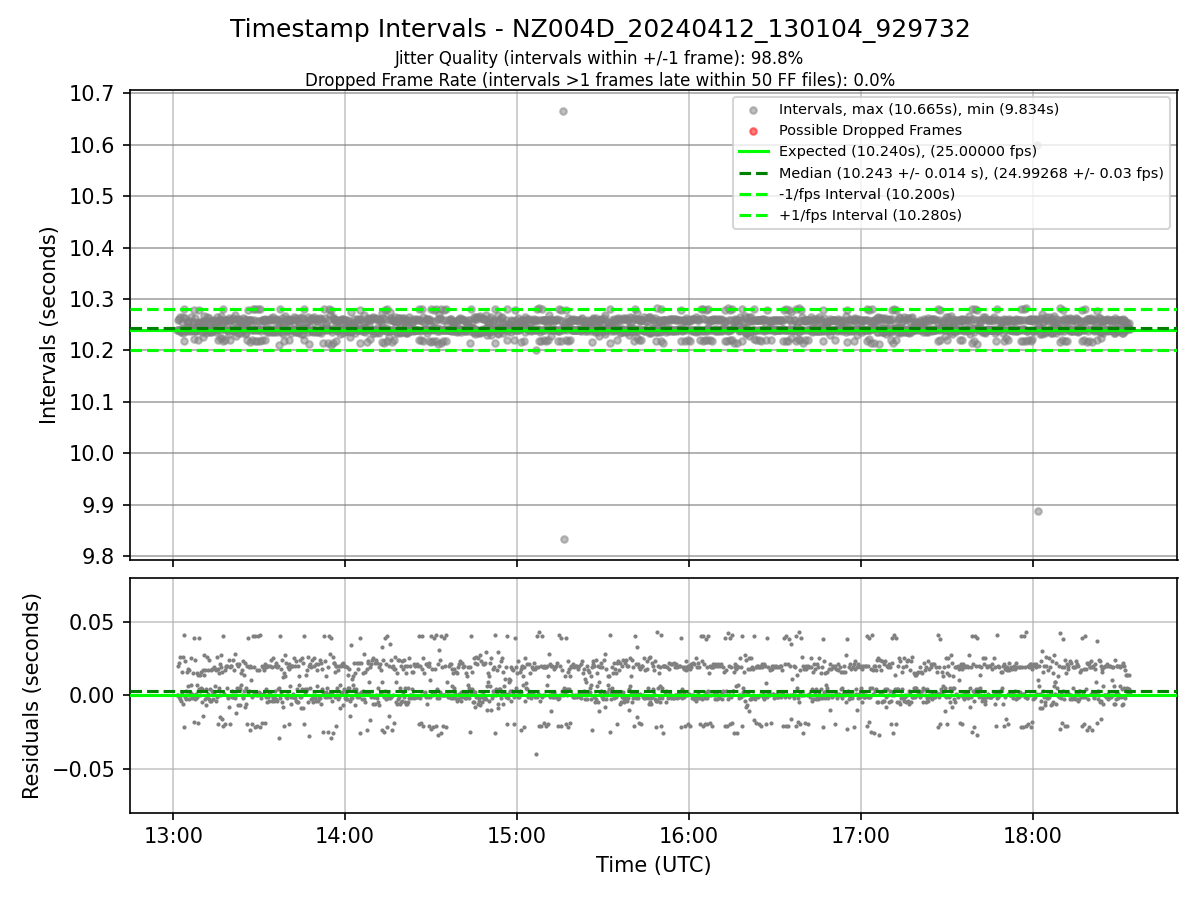Click the lowest residual point near 15:06
The height and width of the screenshot is (900, 1200).
536,754
